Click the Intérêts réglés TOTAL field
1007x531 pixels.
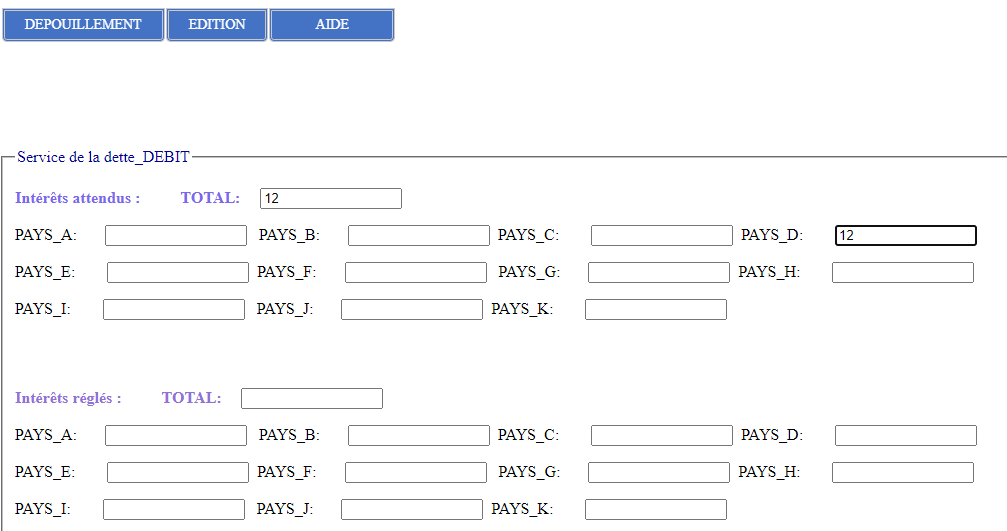[x=311, y=398]
